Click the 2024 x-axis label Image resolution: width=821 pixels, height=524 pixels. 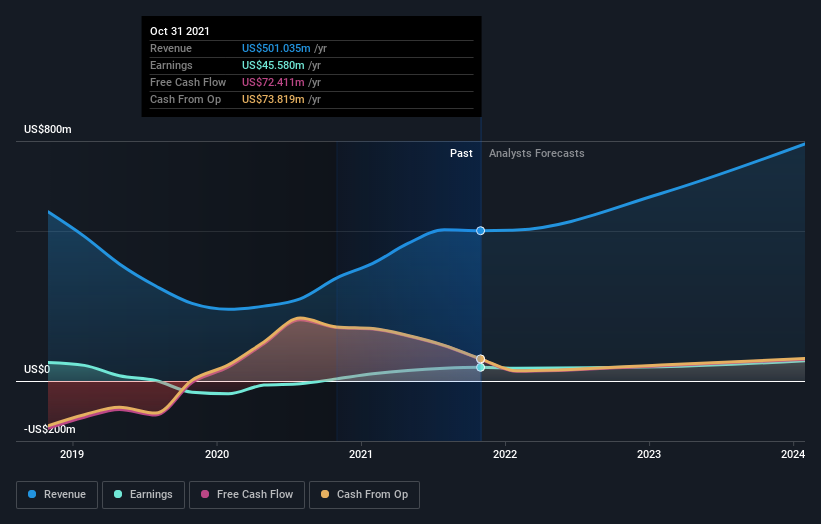(793, 454)
